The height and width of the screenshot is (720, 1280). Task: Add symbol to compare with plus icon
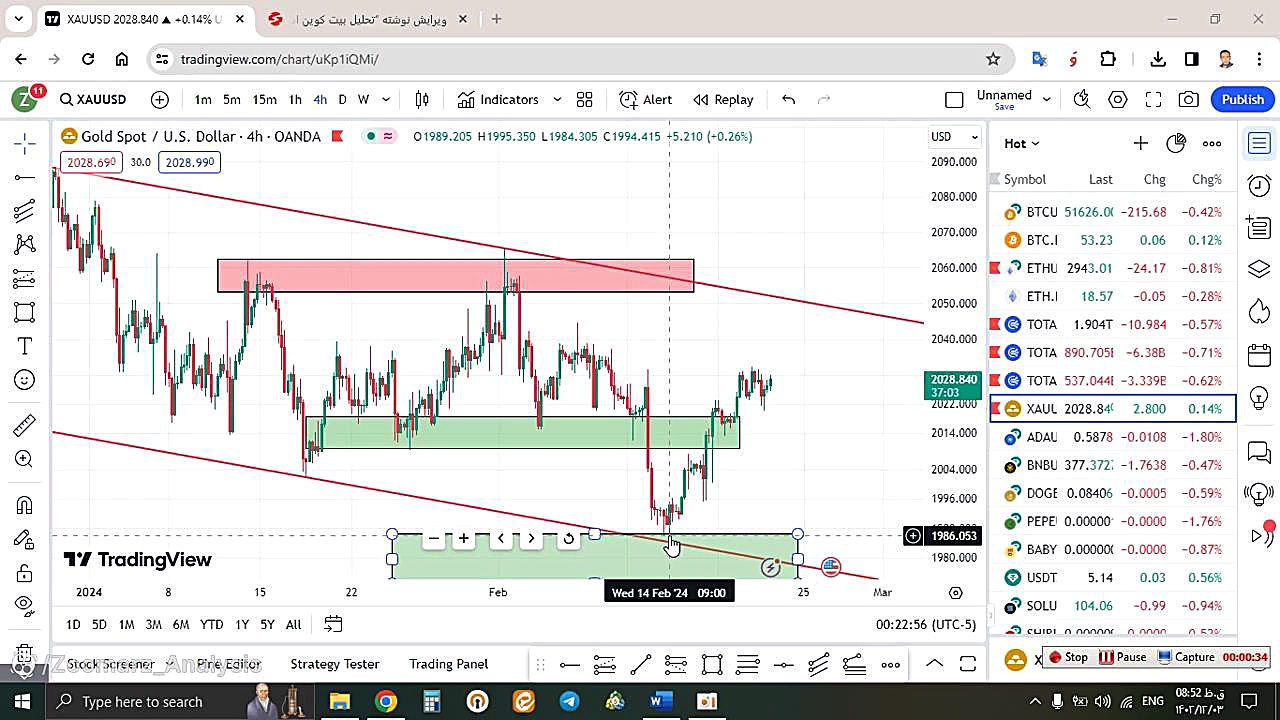[x=160, y=99]
